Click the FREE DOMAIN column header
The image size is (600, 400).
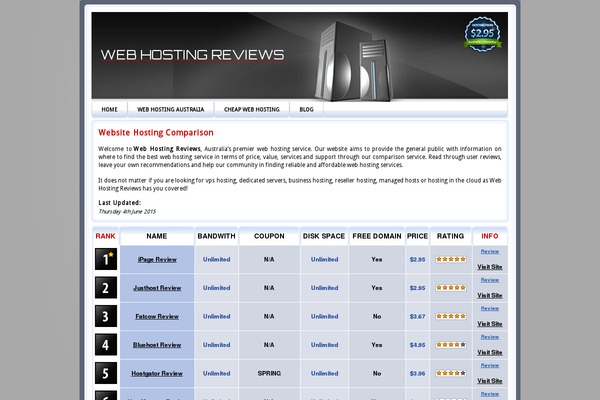377,236
